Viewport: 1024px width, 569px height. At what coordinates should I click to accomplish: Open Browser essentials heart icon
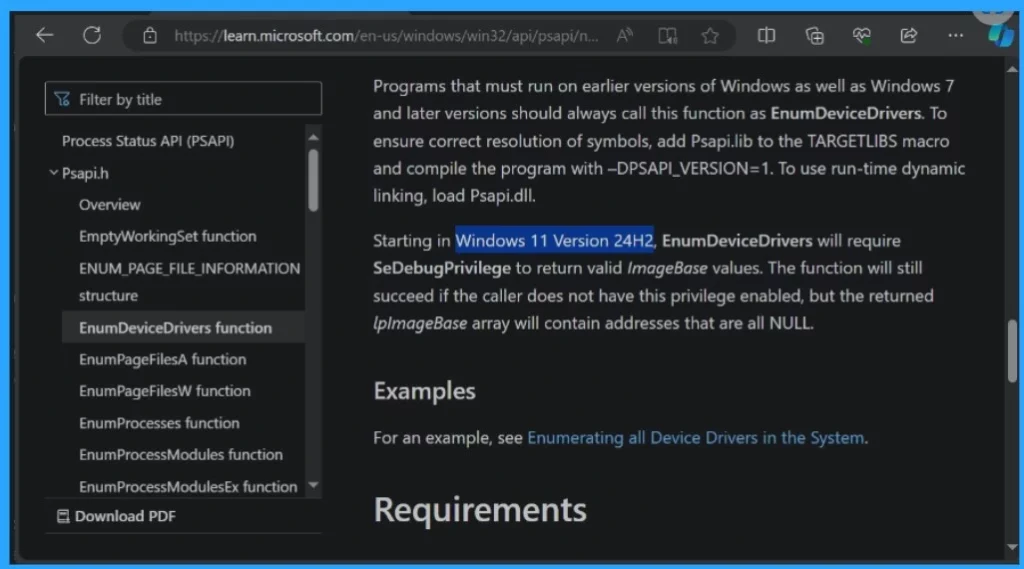(x=861, y=35)
